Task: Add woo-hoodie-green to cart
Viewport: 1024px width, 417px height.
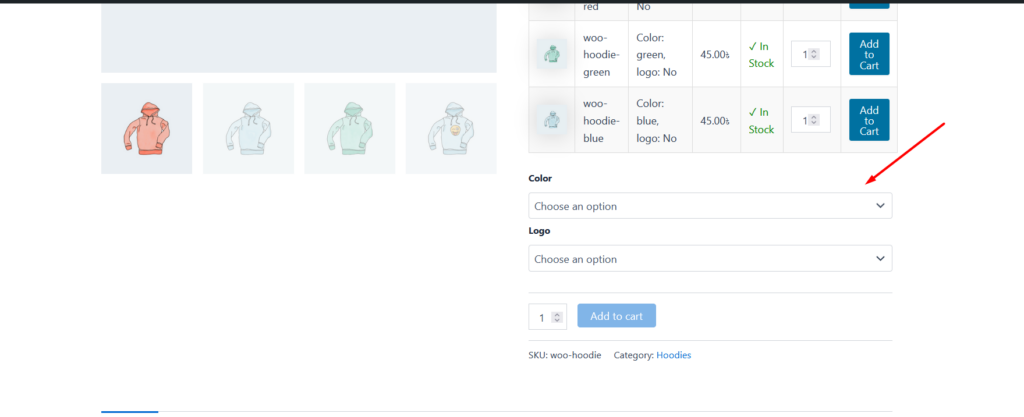Action: (868, 54)
